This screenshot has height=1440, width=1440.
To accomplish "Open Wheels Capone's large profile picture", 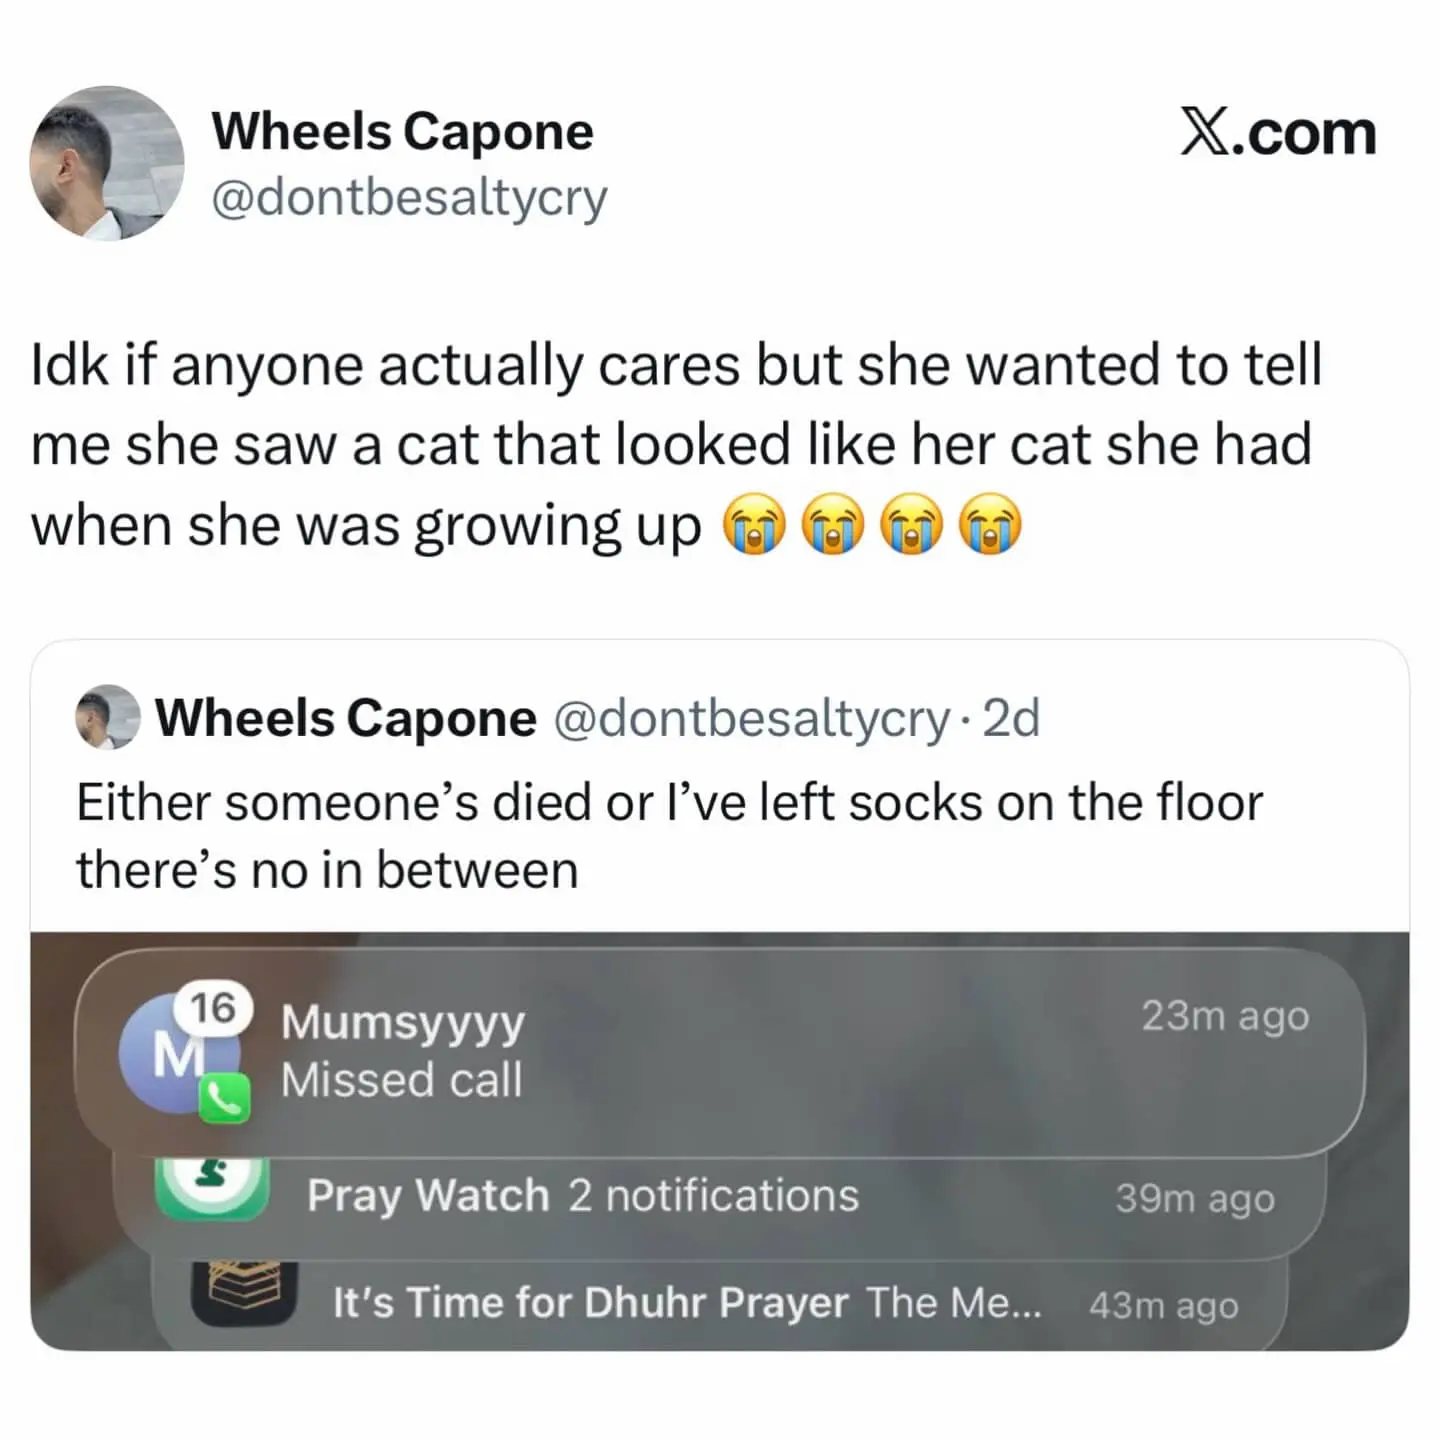I will [x=107, y=163].
